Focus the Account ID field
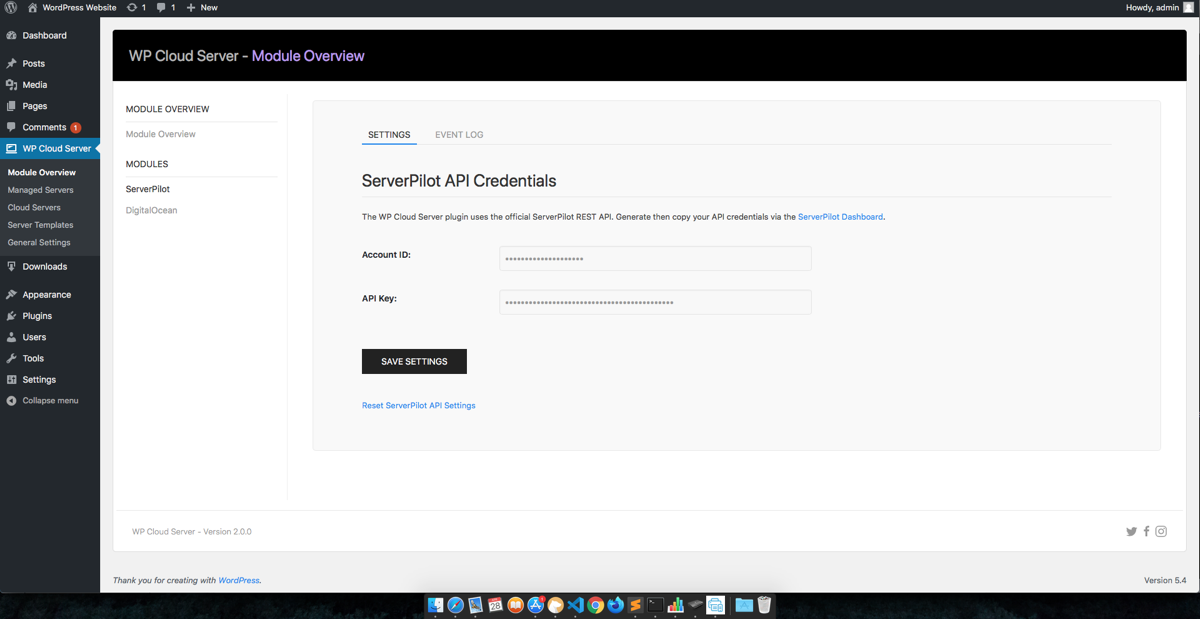1200x619 pixels. coord(655,258)
